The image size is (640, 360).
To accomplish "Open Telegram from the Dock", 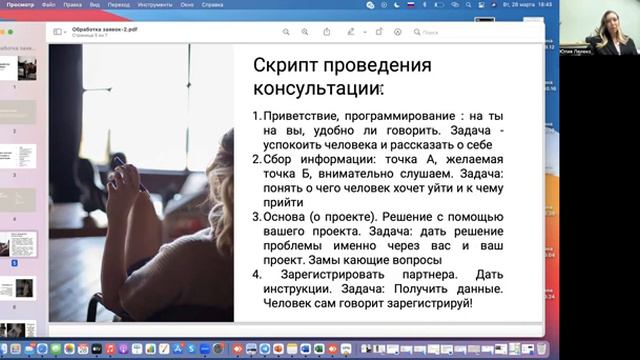I will [264, 349].
